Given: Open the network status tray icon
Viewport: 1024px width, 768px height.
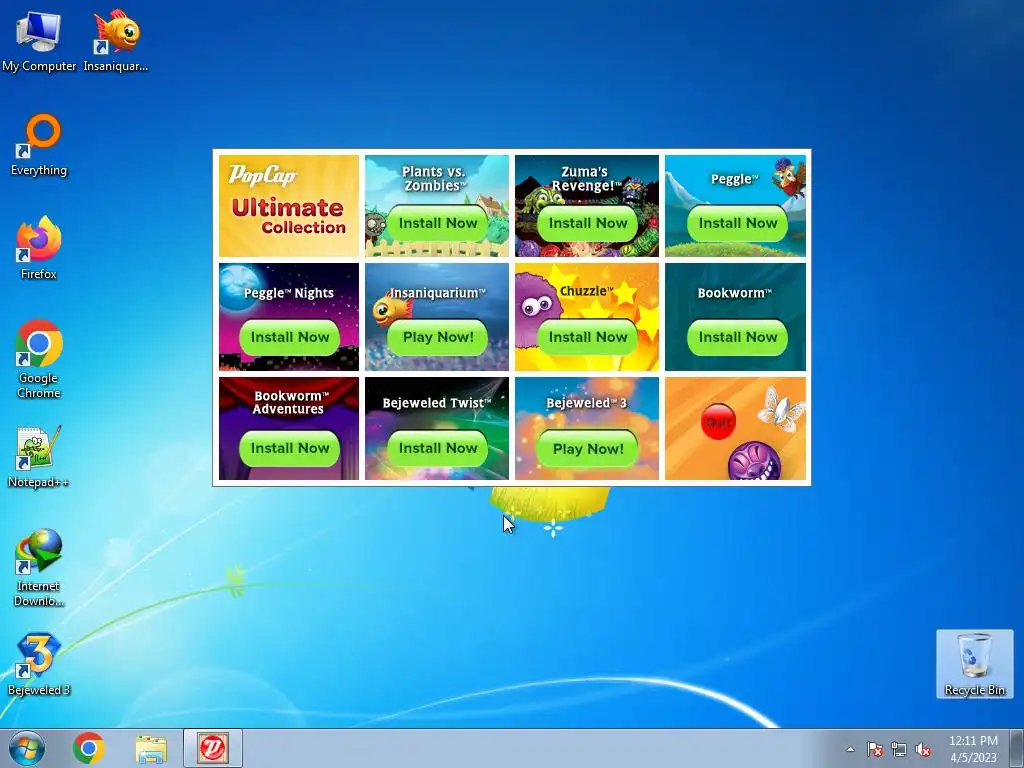Looking at the screenshot, I should click(x=899, y=750).
